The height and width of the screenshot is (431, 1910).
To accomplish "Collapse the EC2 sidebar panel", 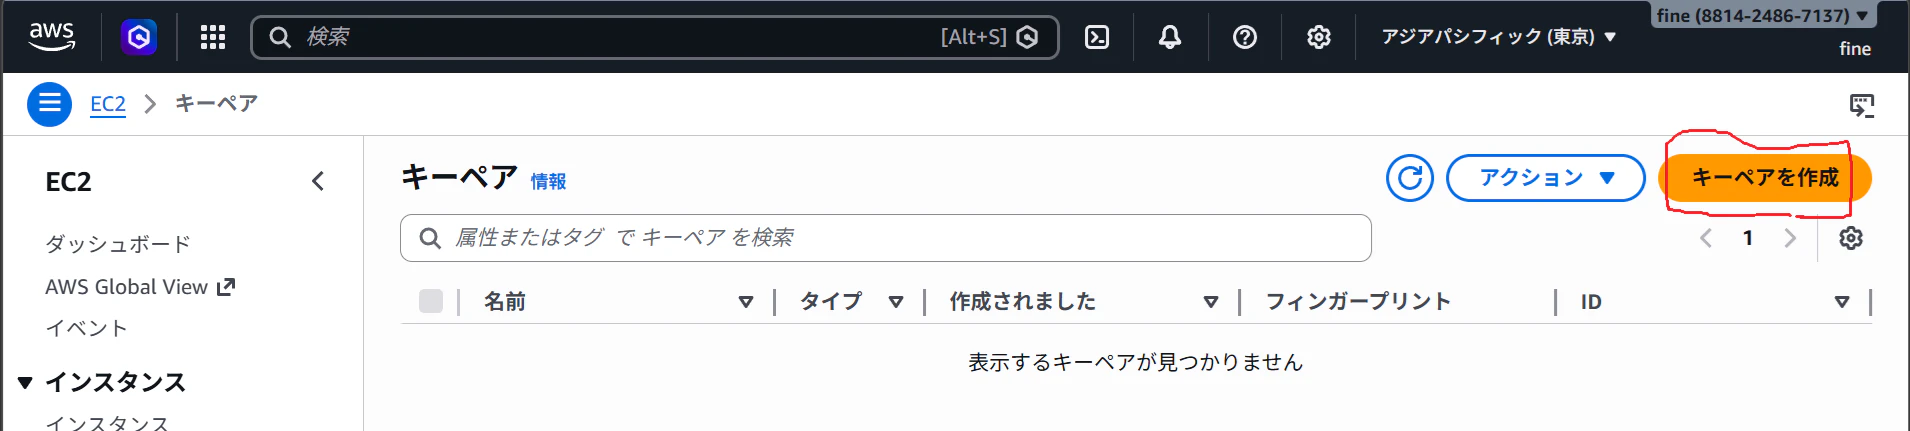I will (x=318, y=181).
